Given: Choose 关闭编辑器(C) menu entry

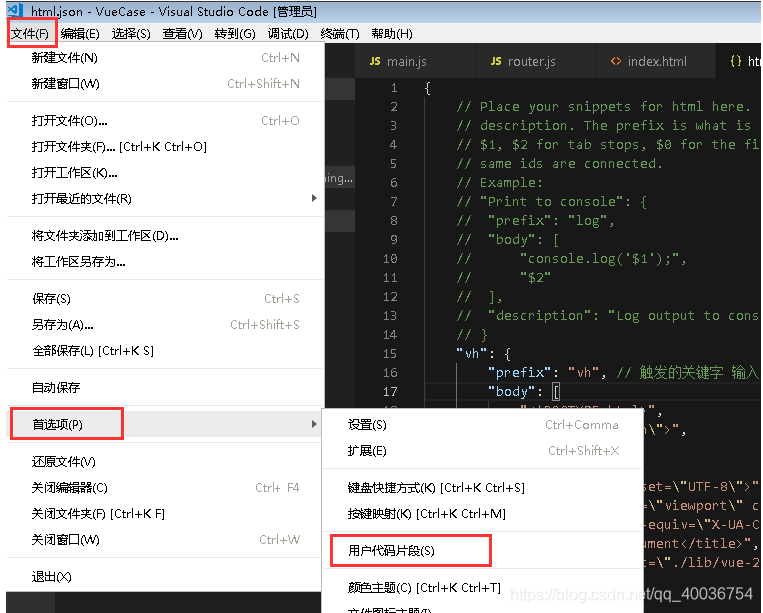Looking at the screenshot, I should [165, 487].
